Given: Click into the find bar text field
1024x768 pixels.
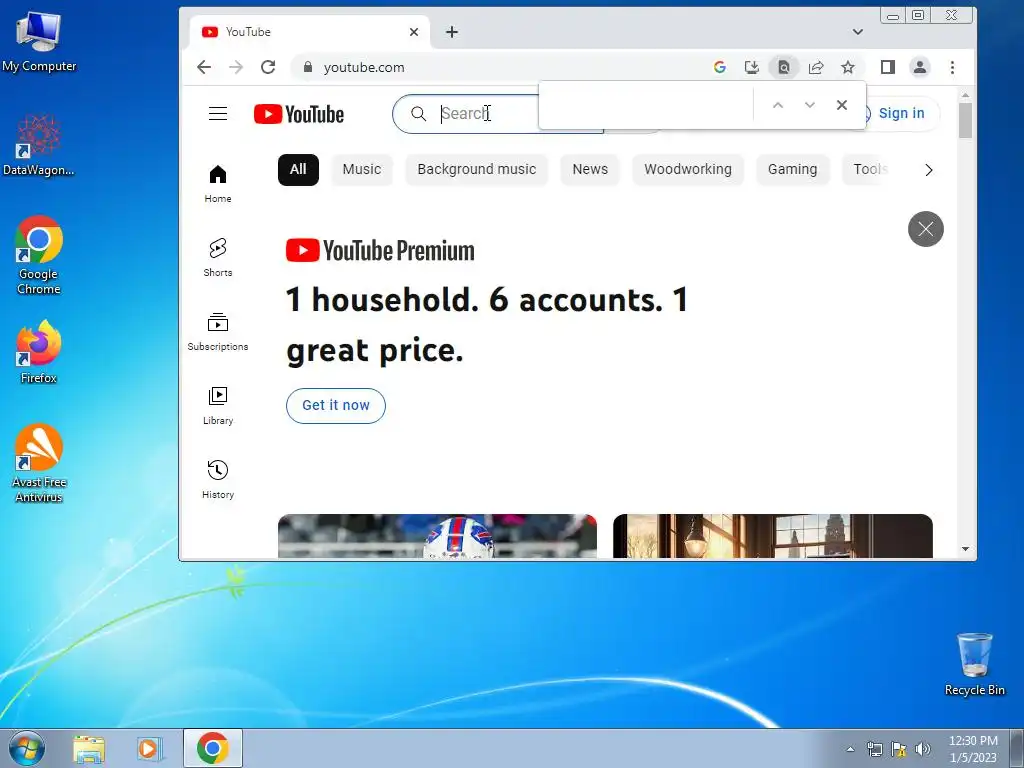Looking at the screenshot, I should coord(647,105).
